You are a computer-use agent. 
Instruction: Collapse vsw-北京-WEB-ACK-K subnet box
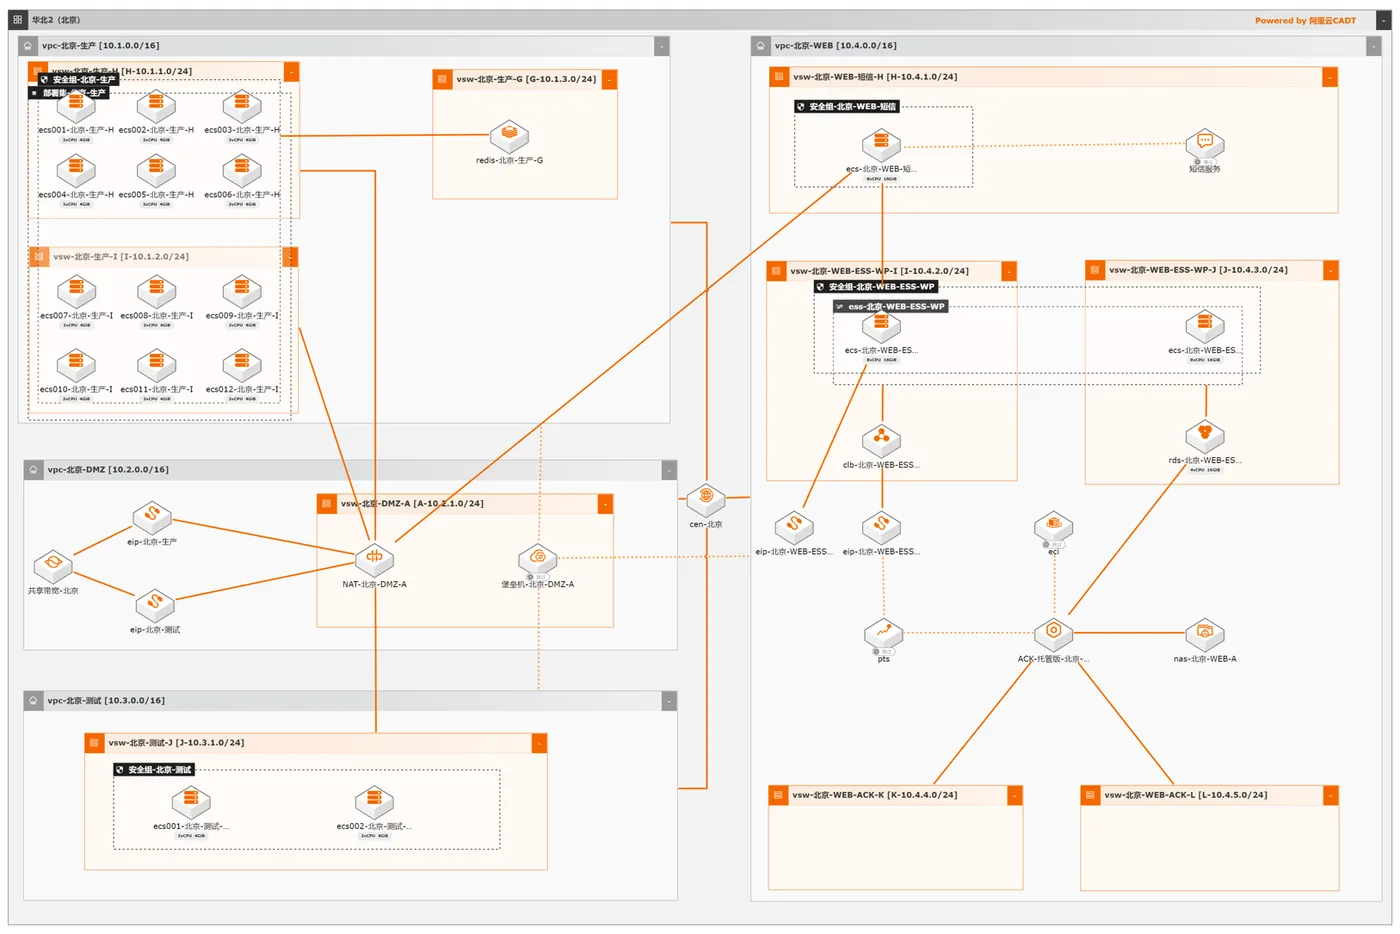pos(1015,795)
